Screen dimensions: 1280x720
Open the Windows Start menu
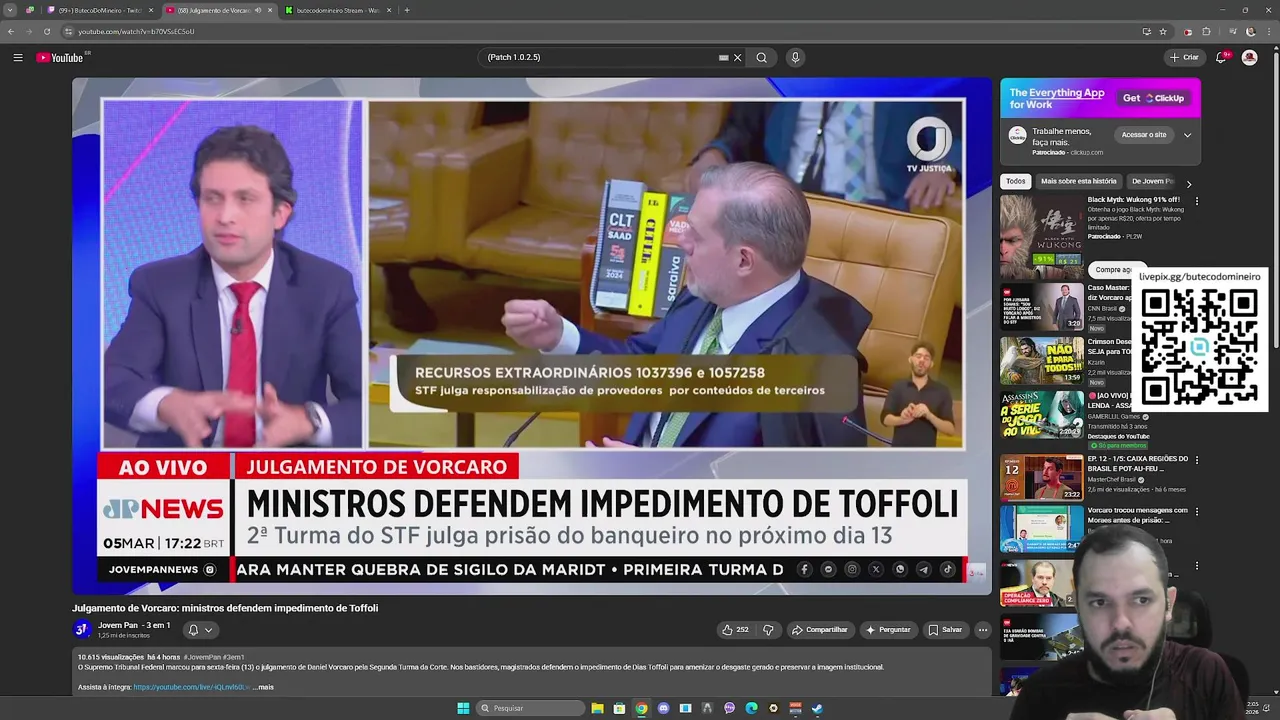(463, 708)
